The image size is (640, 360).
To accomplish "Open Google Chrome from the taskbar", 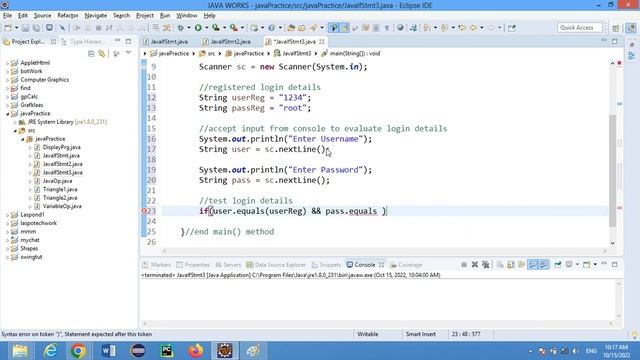I will 78,351.
